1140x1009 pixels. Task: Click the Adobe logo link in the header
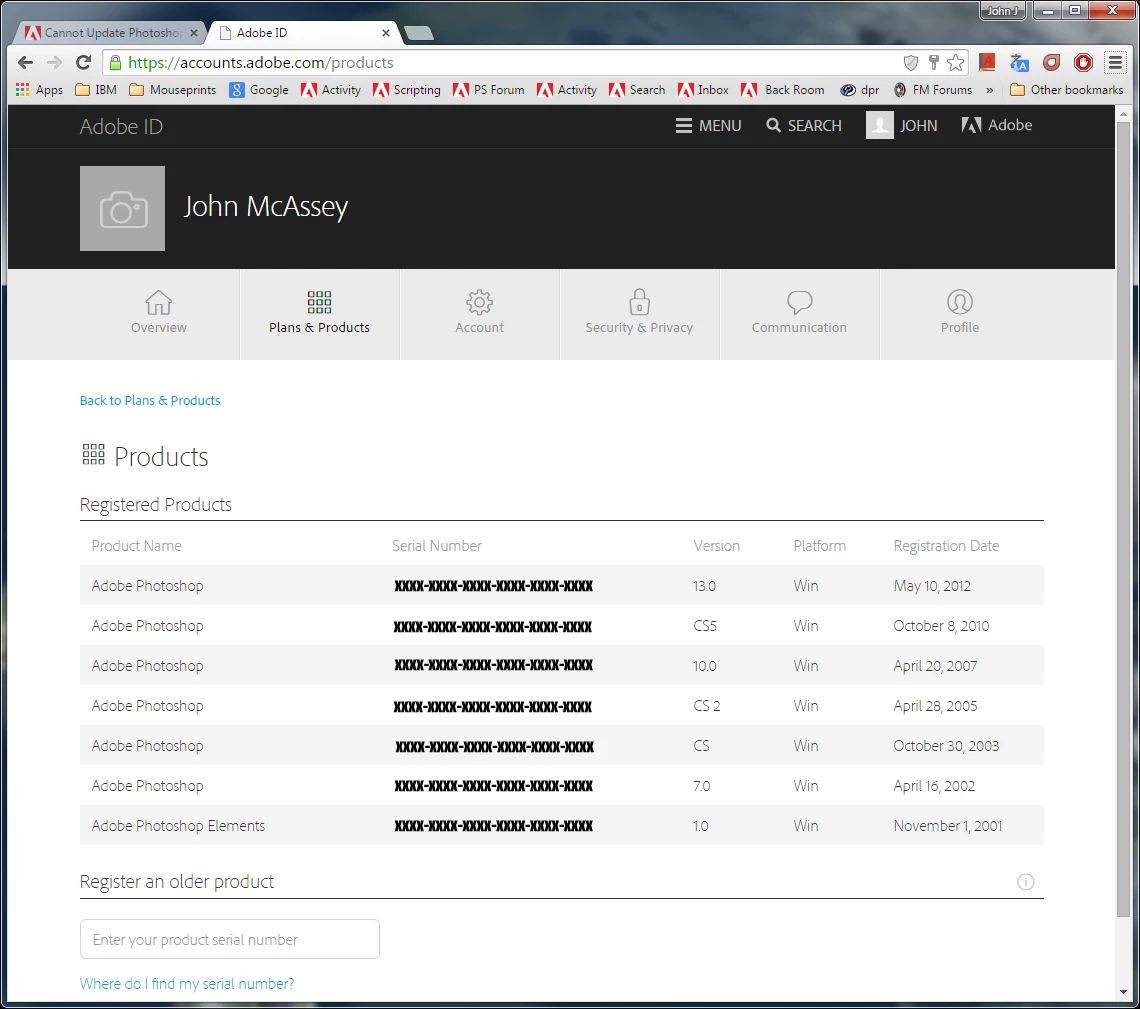[x=997, y=125]
